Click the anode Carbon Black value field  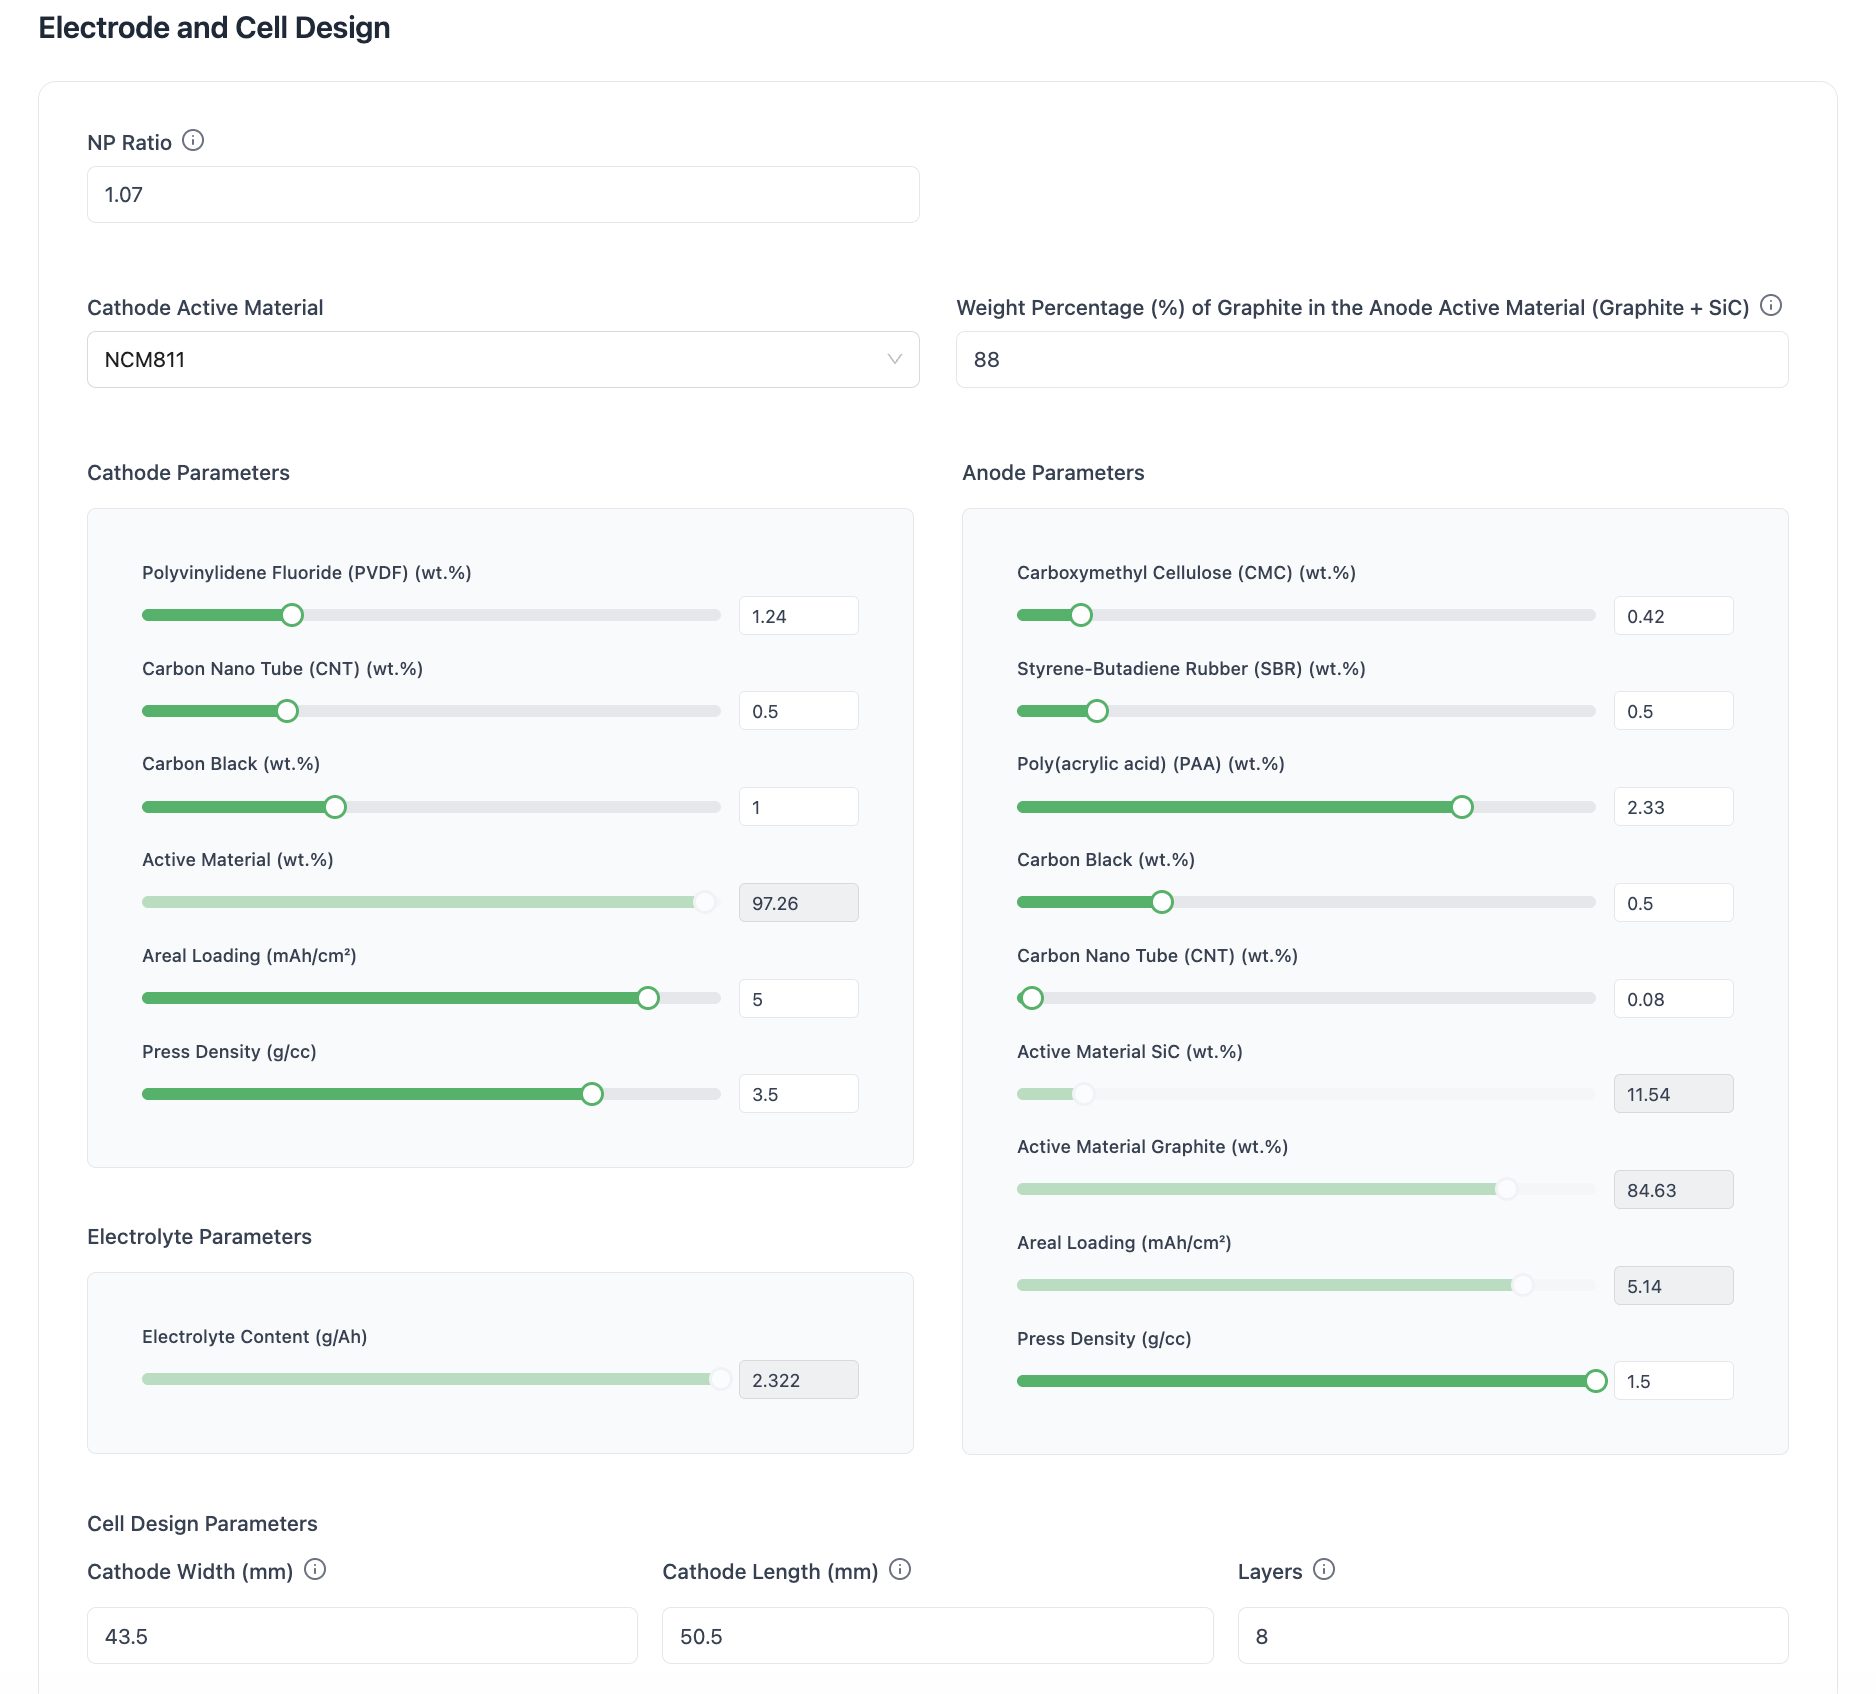(1674, 903)
